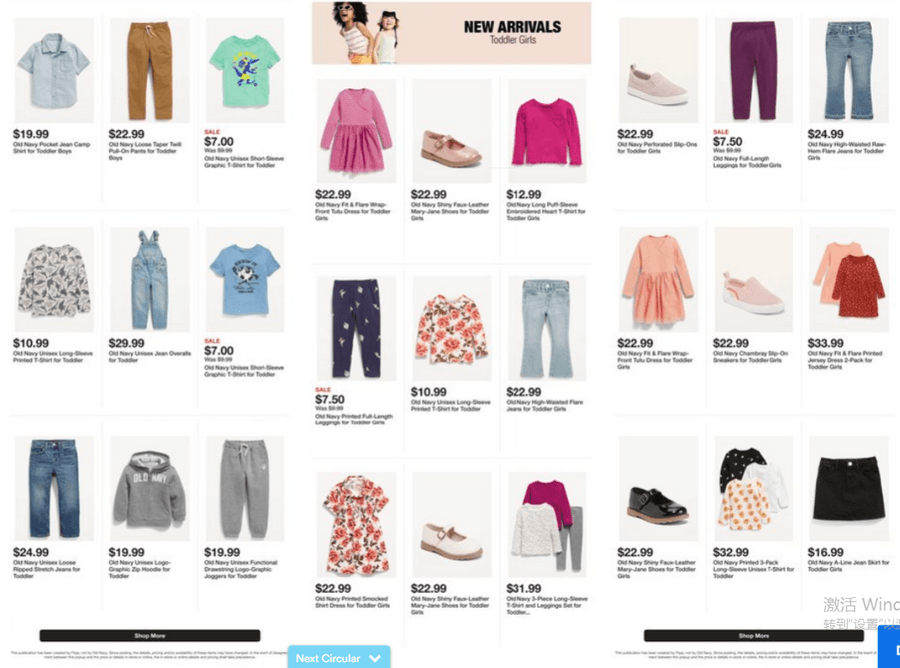Select the unisex jean overalls
The width and height of the screenshot is (900, 668).
coord(150,279)
